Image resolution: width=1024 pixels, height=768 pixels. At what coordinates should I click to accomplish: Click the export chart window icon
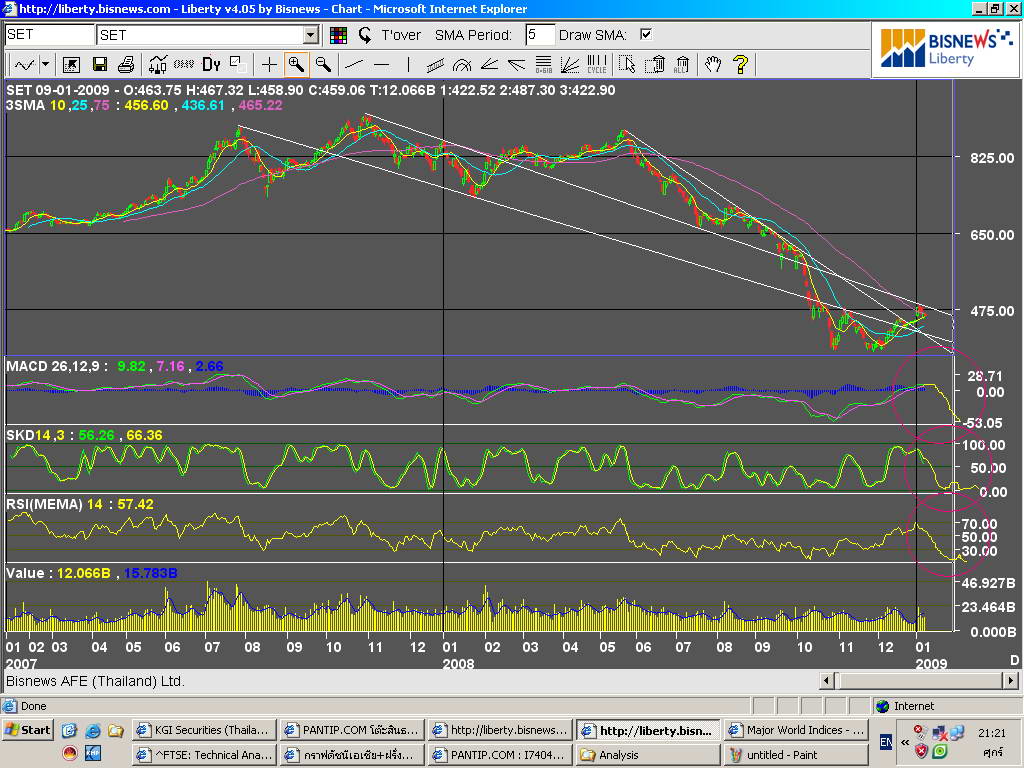click(x=71, y=64)
